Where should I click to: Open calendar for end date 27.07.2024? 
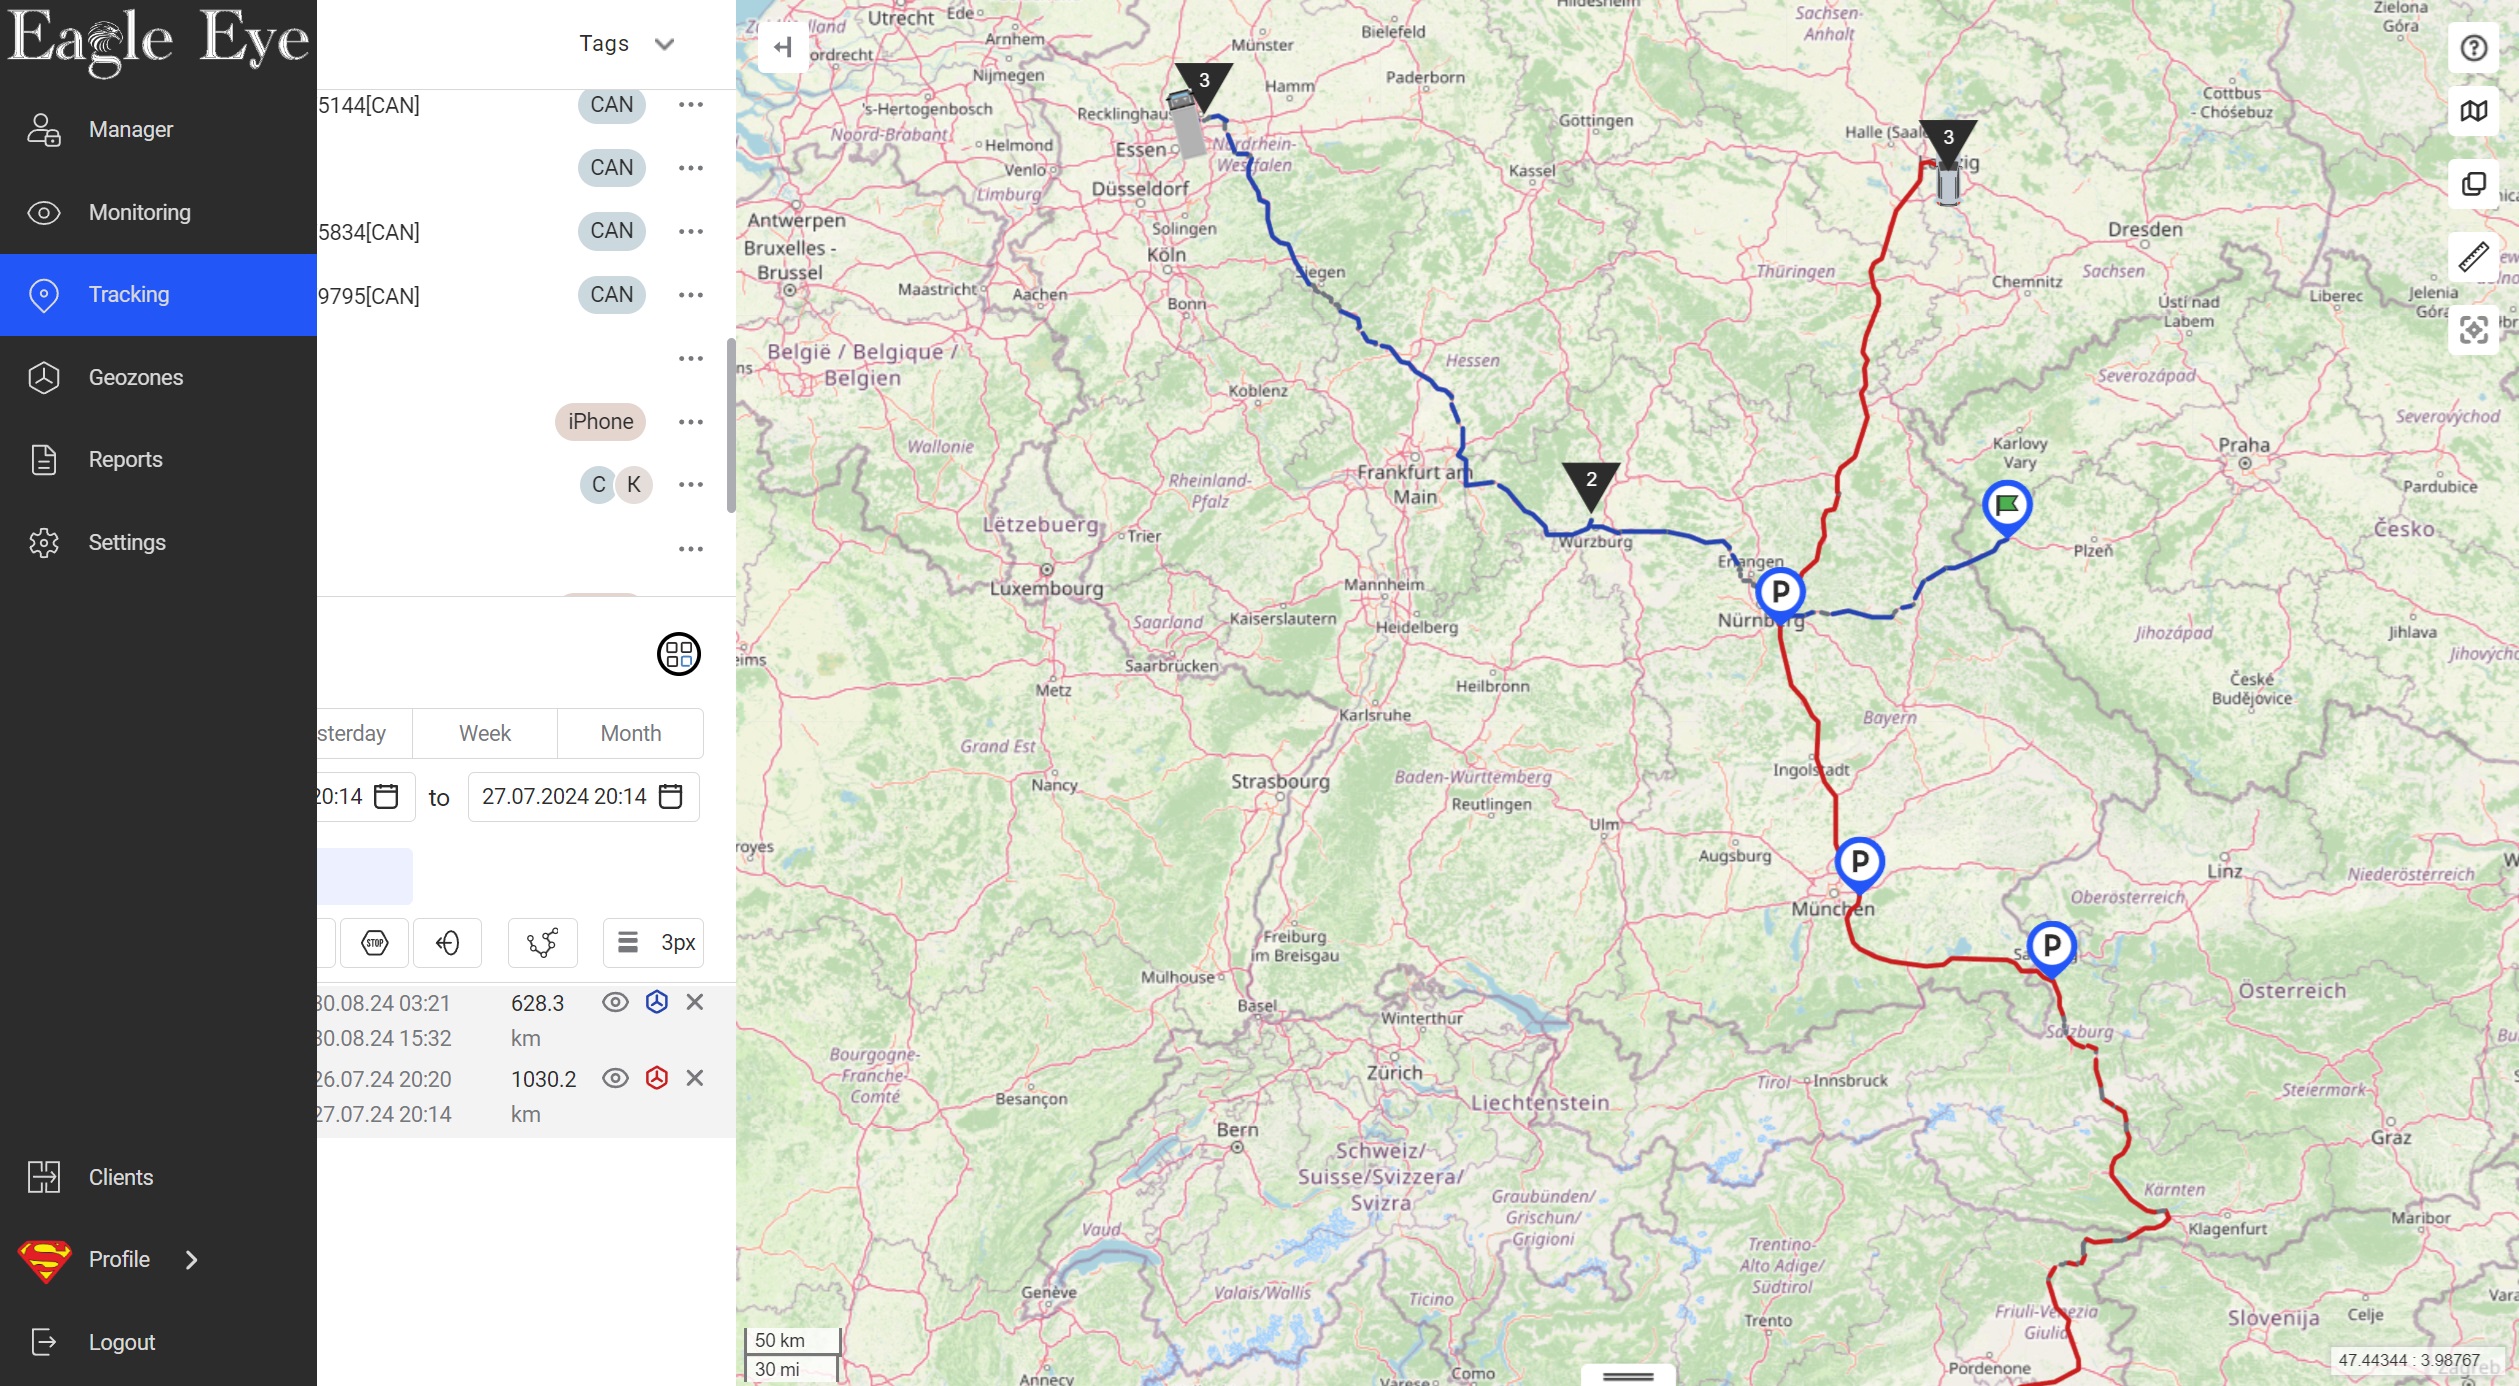[671, 796]
